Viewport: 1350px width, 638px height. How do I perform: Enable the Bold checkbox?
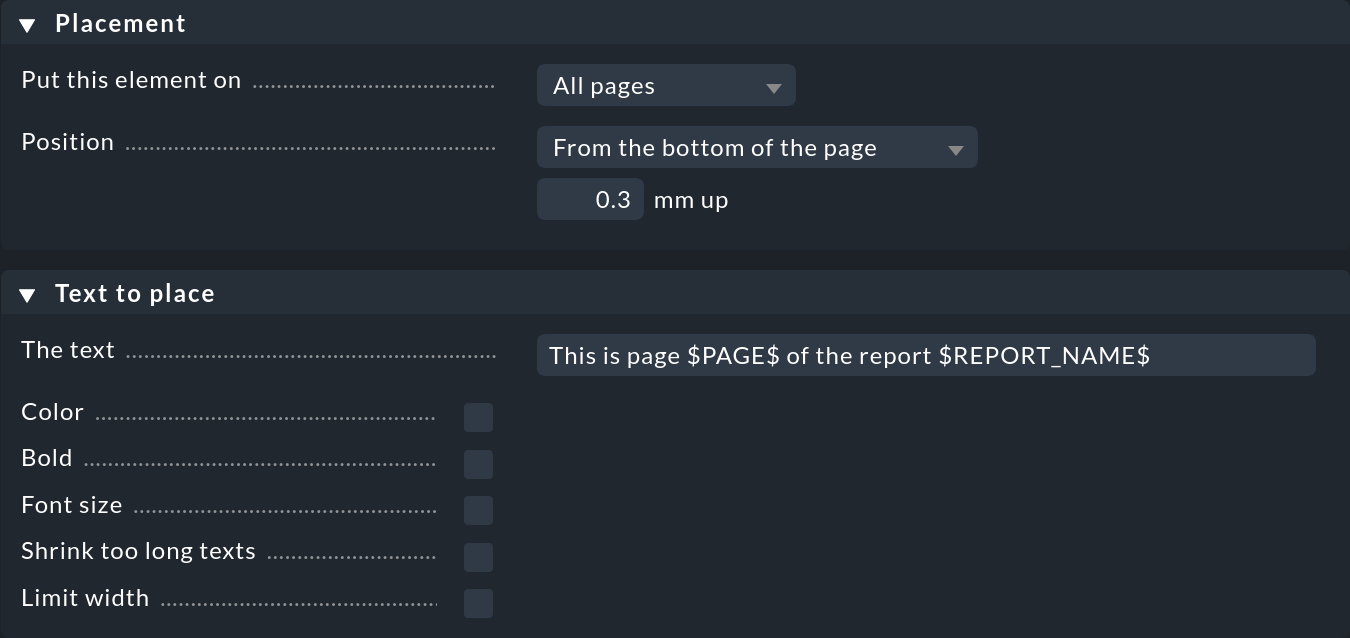point(478,464)
